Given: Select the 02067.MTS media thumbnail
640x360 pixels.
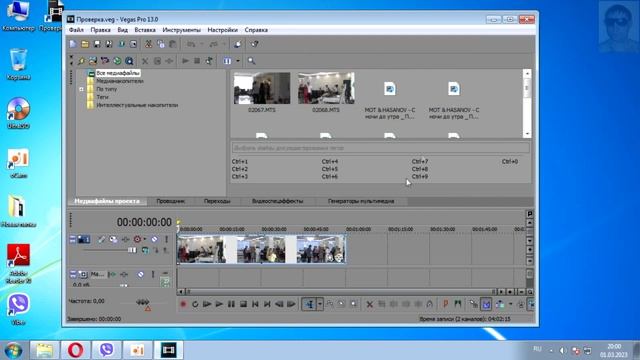Looking at the screenshot, I should 262,88.
